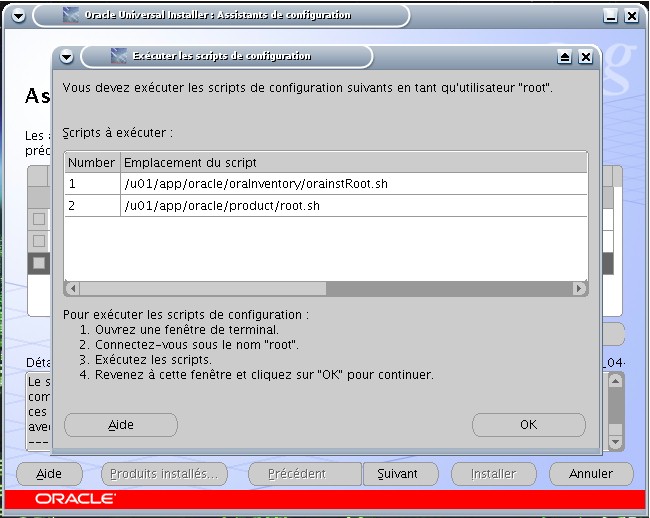Click the Oracle logo in red footer
Viewport: 650px width, 518px height.
(75, 499)
